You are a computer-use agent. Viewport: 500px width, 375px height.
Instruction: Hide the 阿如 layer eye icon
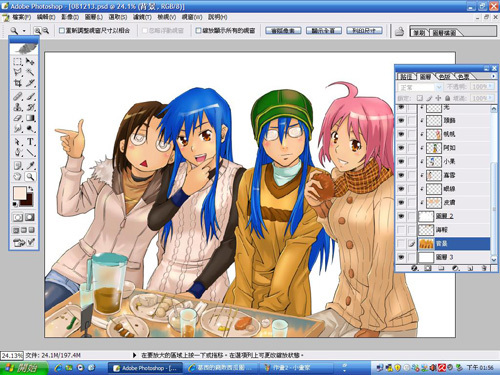click(401, 148)
